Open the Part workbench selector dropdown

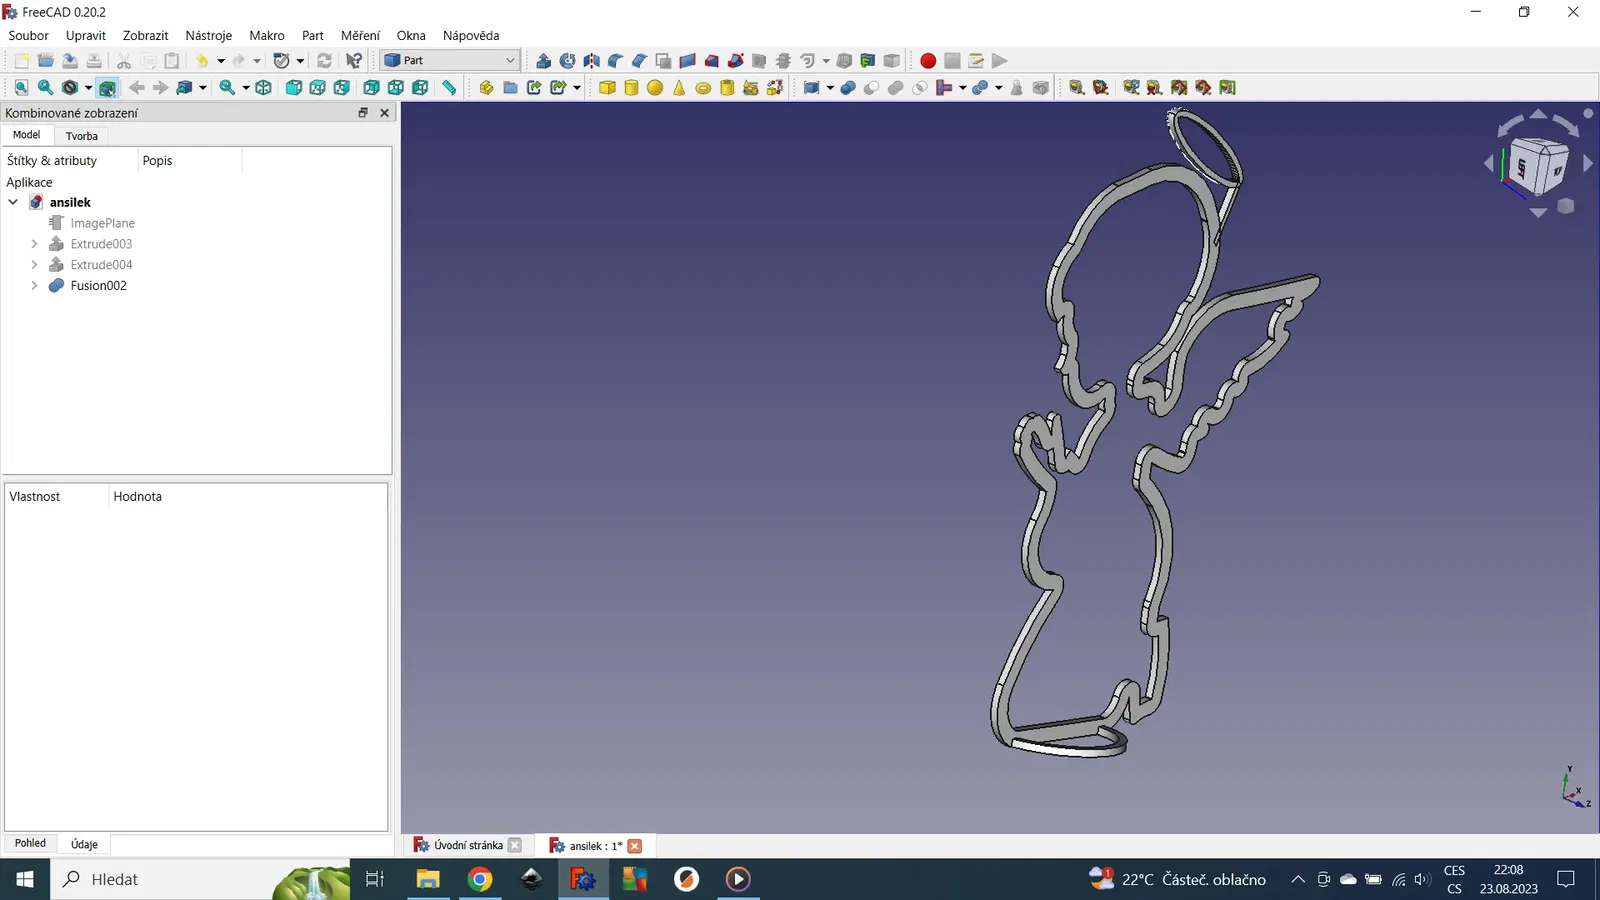450,61
